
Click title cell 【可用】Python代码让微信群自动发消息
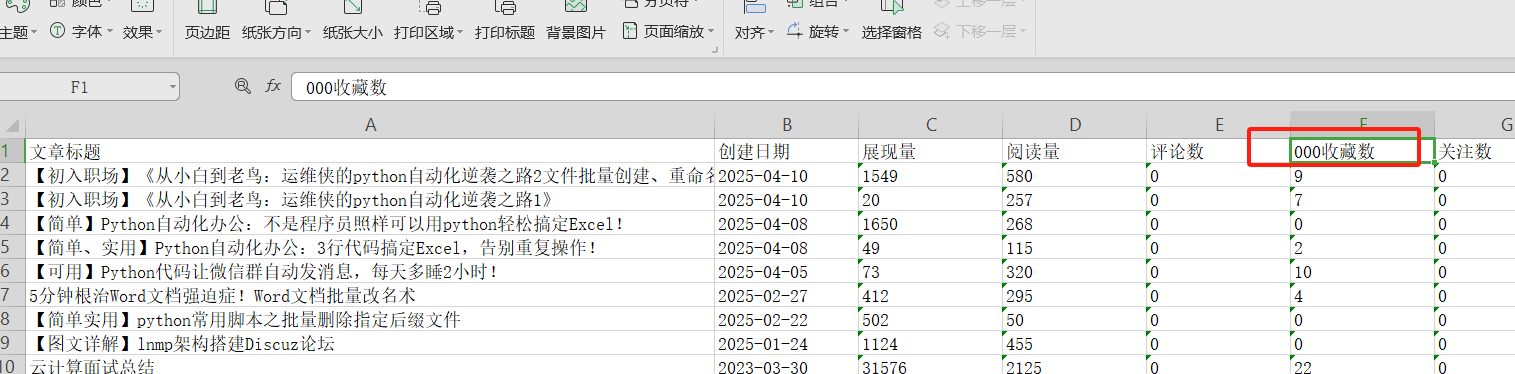(x=370, y=271)
